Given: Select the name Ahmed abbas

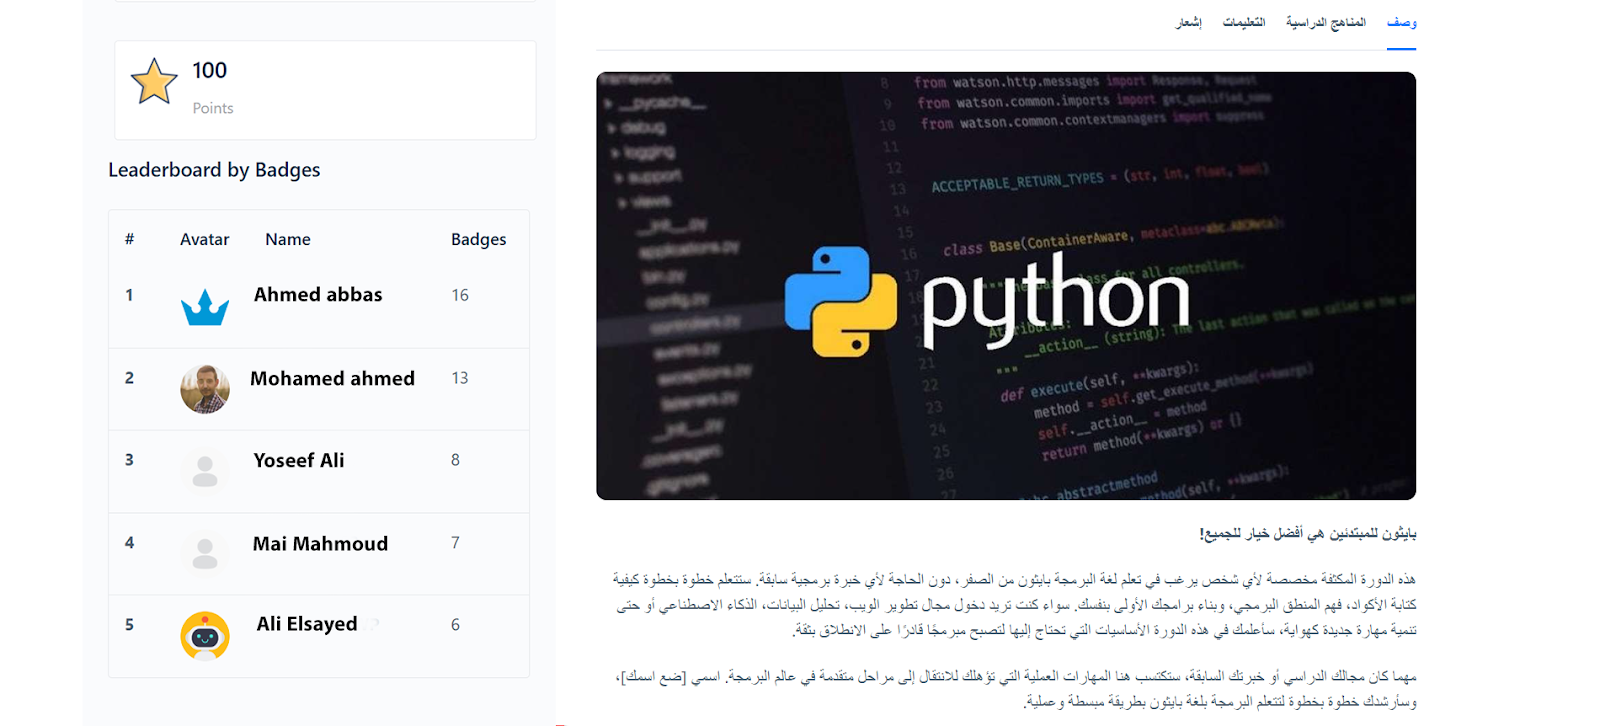Looking at the screenshot, I should (318, 295).
